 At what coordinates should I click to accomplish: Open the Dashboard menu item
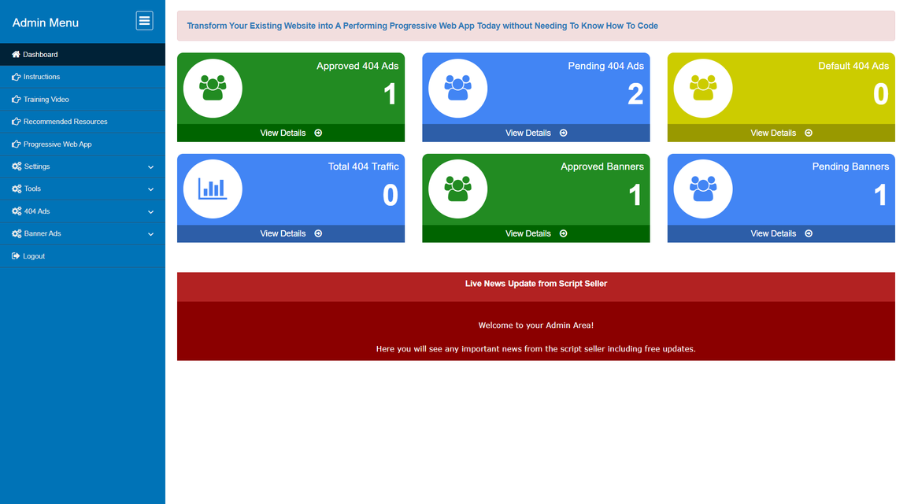(83, 55)
